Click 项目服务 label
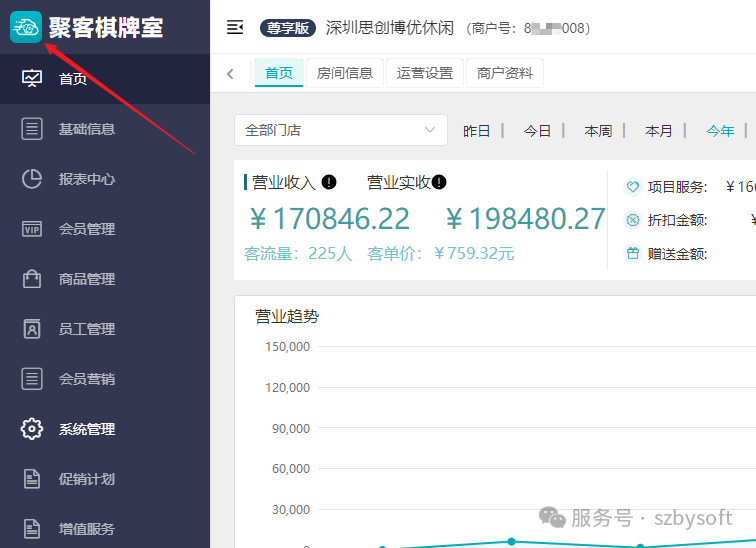This screenshot has height=548, width=756. (x=677, y=187)
